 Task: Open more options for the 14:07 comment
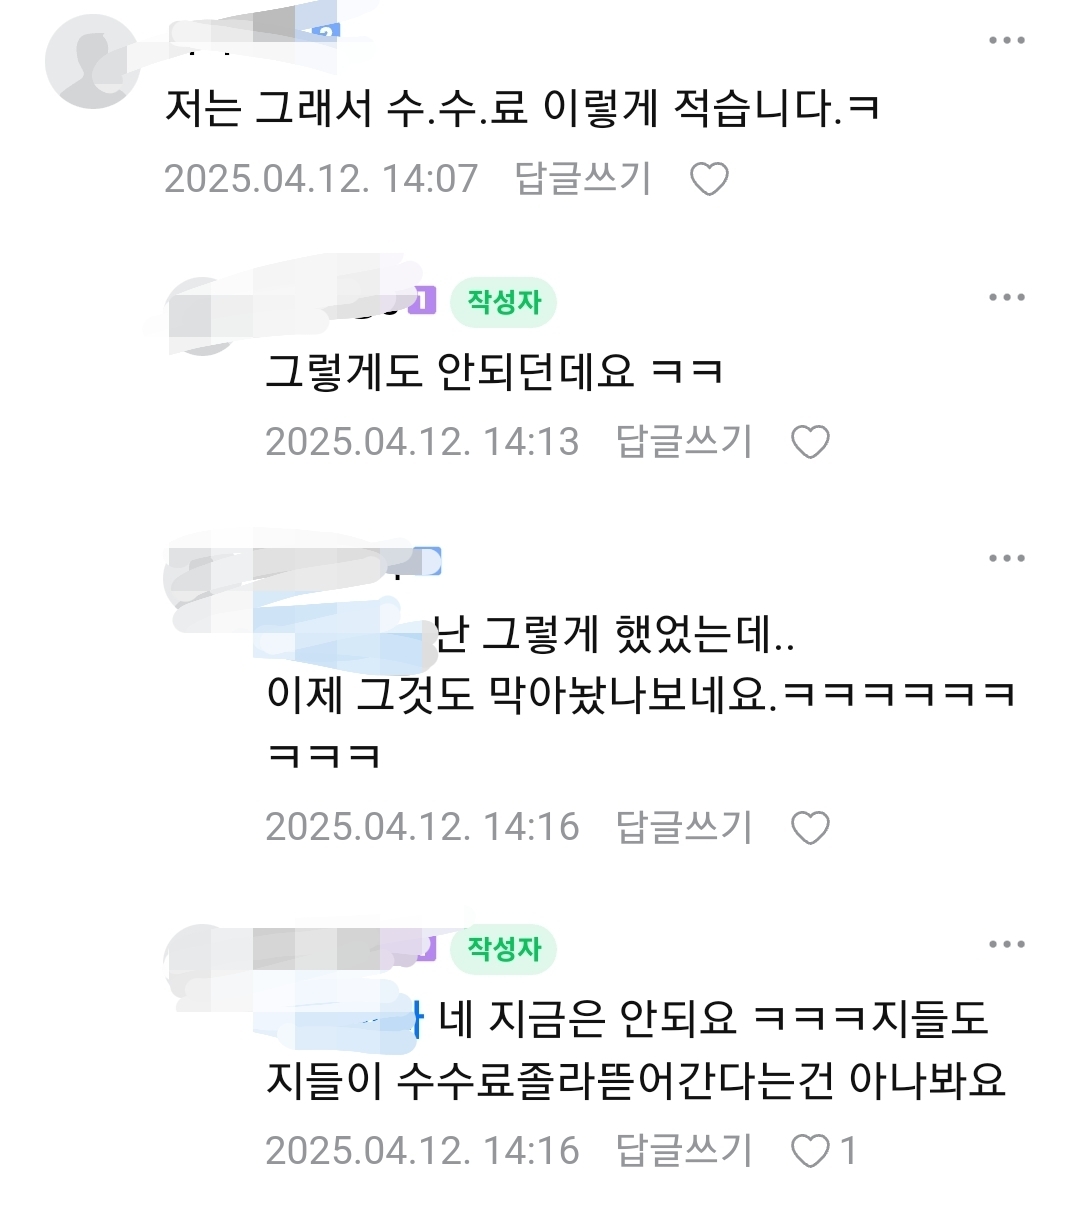point(1007,41)
